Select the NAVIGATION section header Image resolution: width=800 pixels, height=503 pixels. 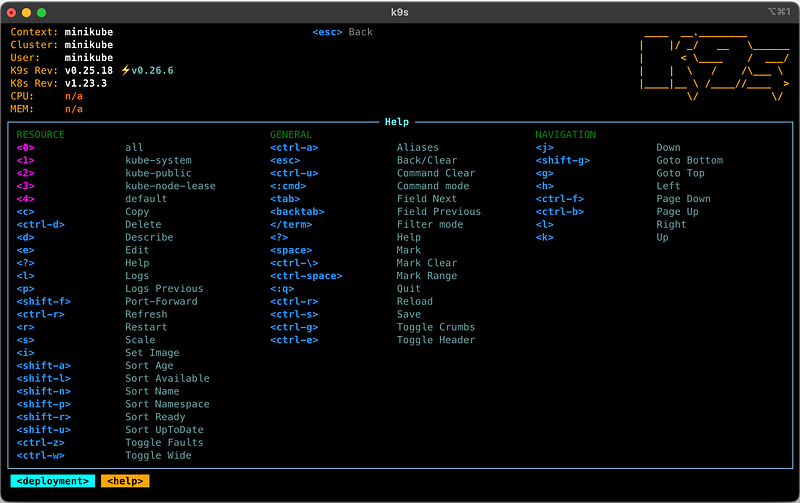click(565, 135)
